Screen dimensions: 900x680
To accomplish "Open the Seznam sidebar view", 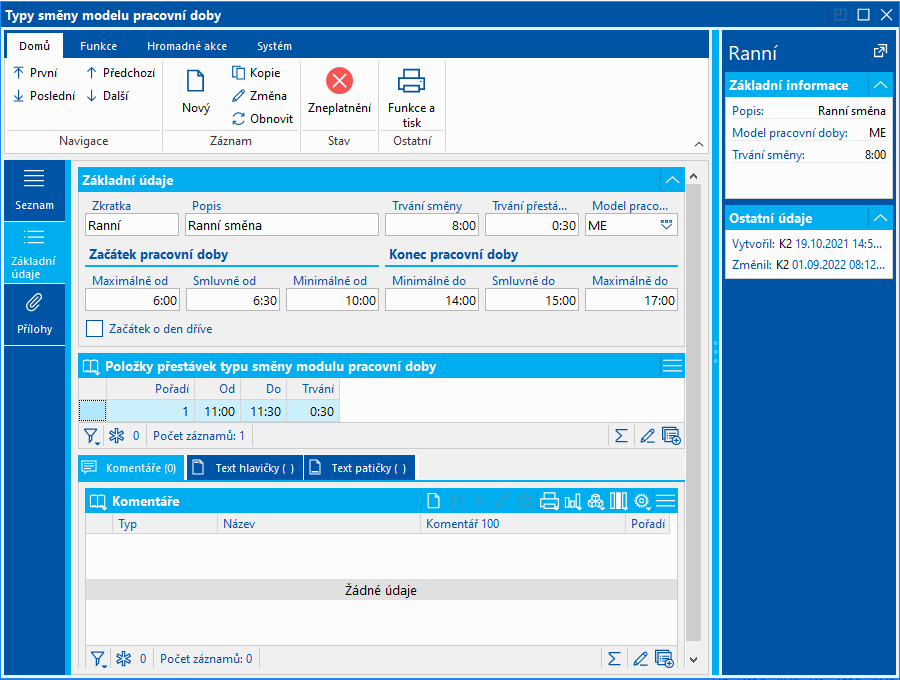I will pos(34,191).
